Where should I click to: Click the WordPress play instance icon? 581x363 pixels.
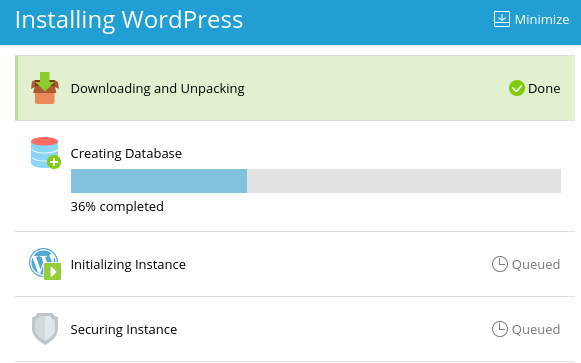(x=45, y=264)
